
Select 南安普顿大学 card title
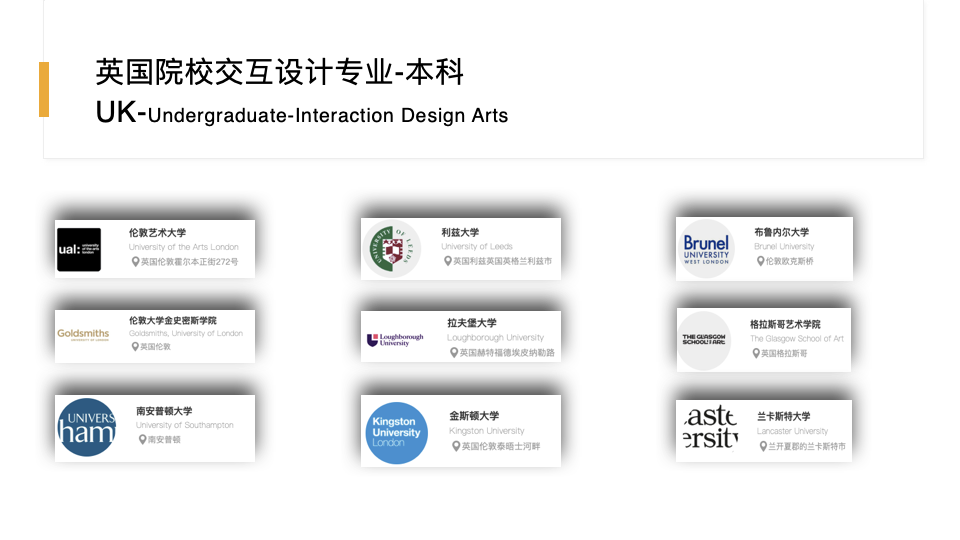click(164, 411)
